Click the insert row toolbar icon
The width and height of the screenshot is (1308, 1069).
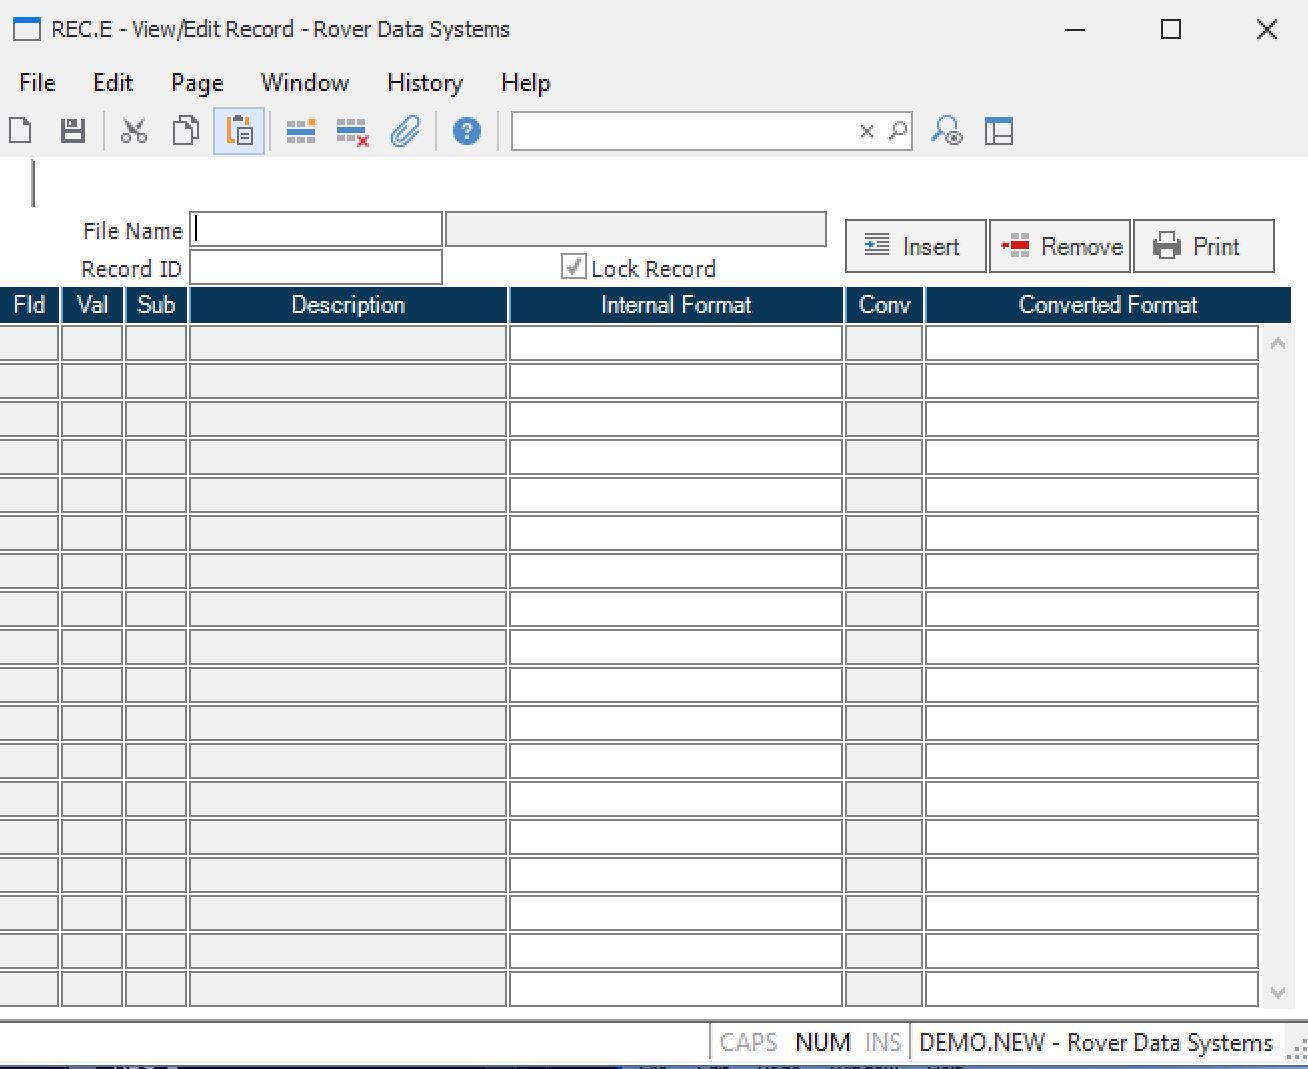click(301, 131)
